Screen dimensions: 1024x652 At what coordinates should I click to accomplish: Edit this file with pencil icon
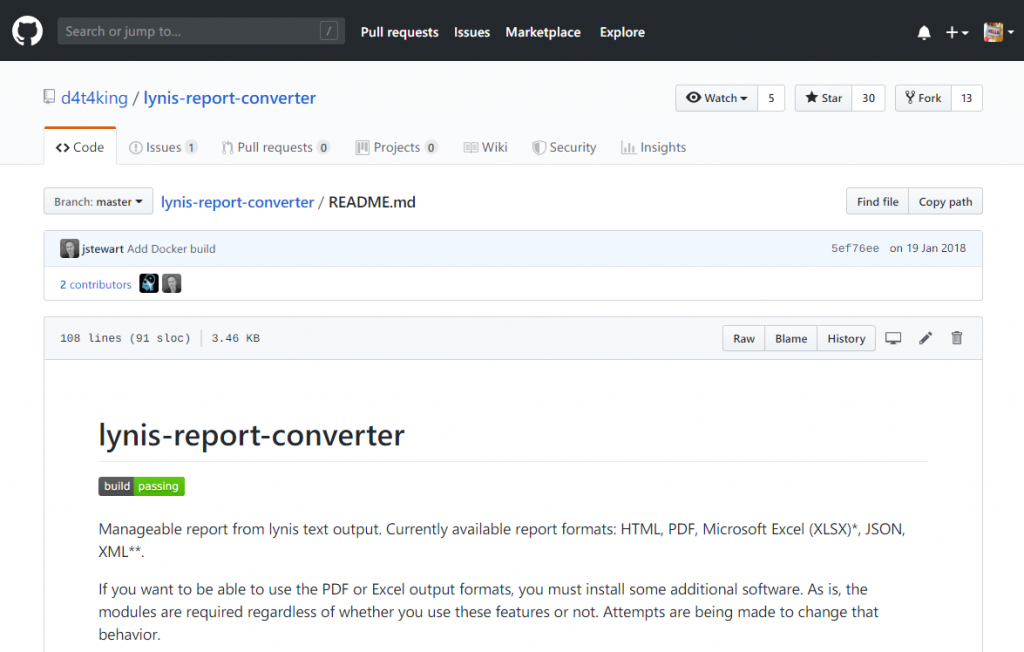925,338
